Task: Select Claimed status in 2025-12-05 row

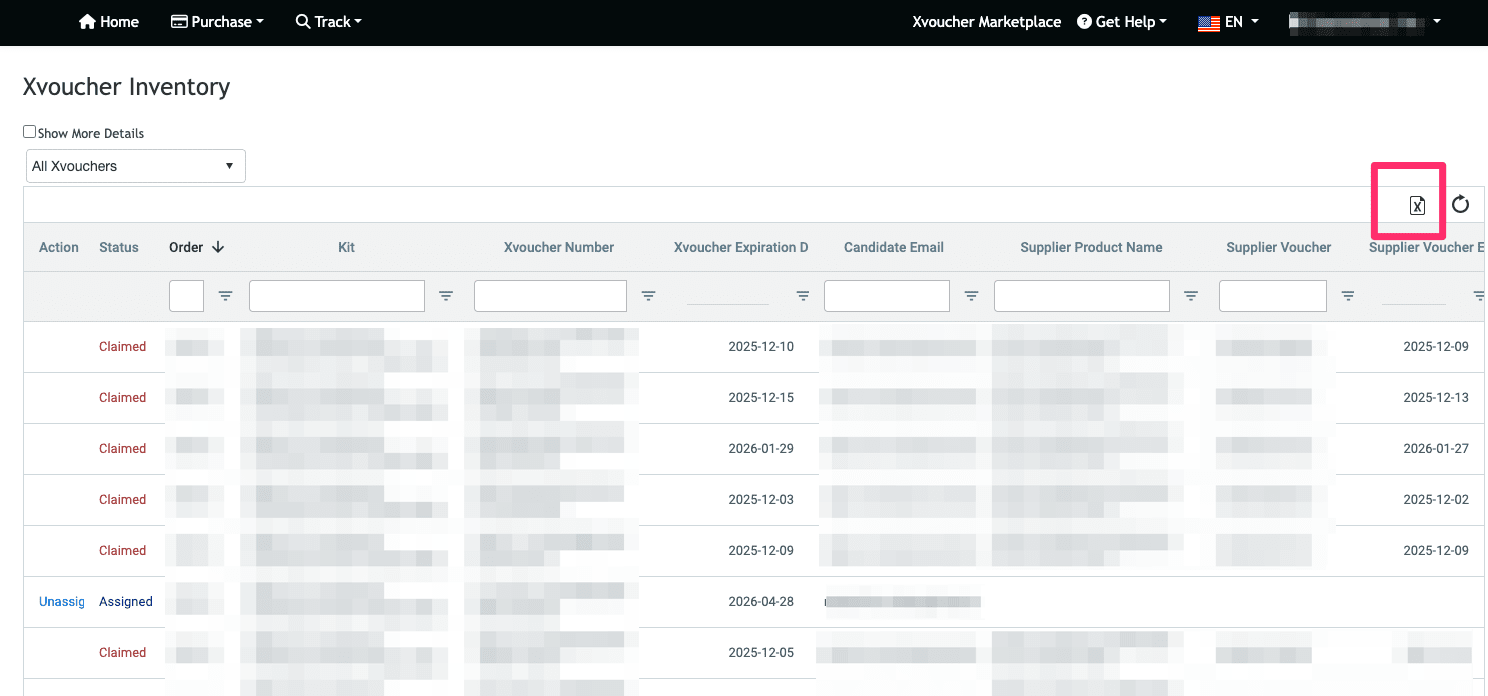Action: click(122, 652)
